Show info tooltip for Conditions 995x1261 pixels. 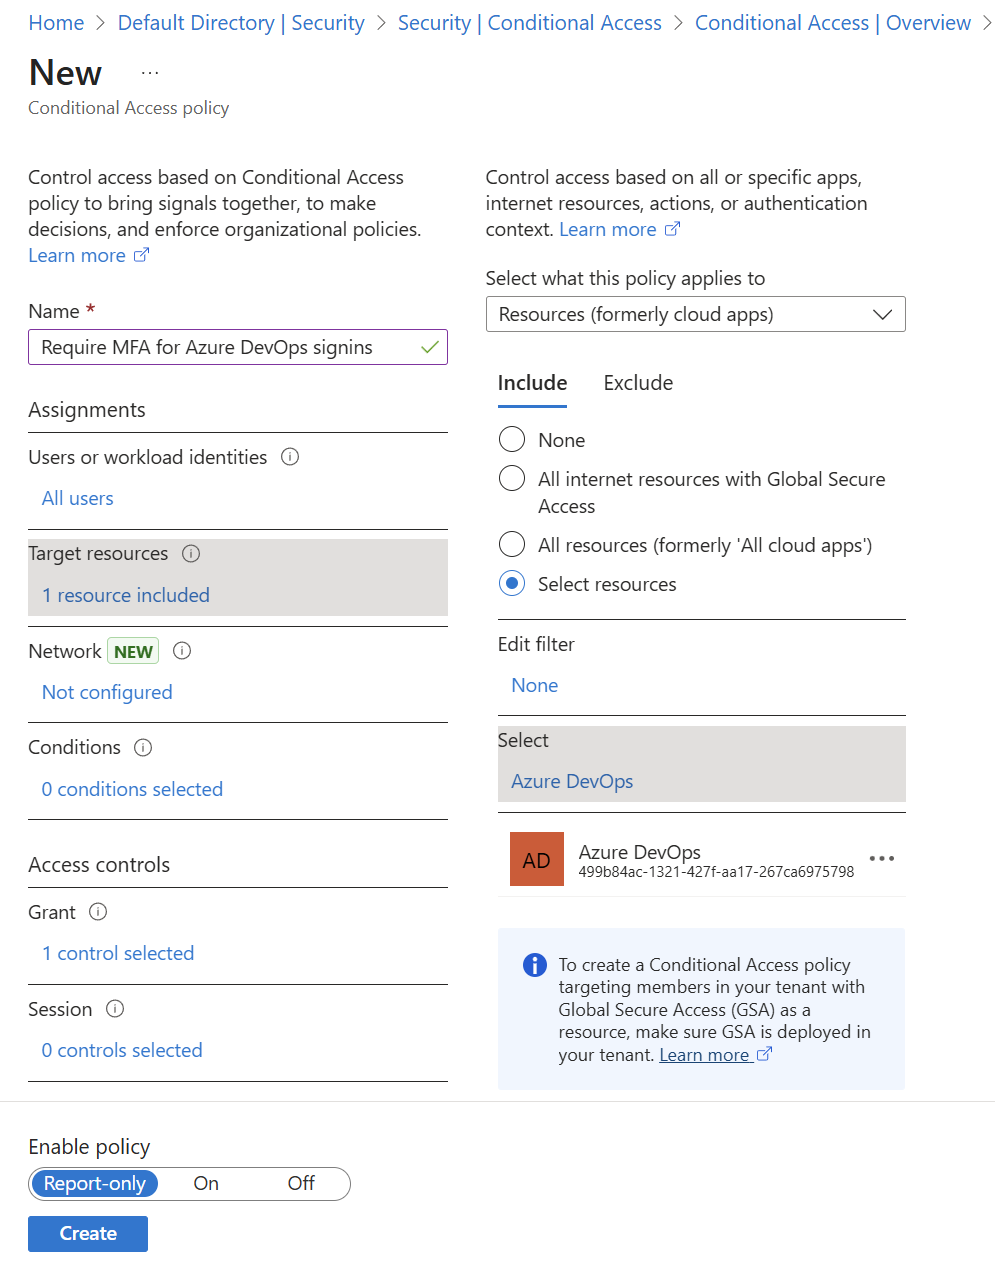[x=143, y=747]
